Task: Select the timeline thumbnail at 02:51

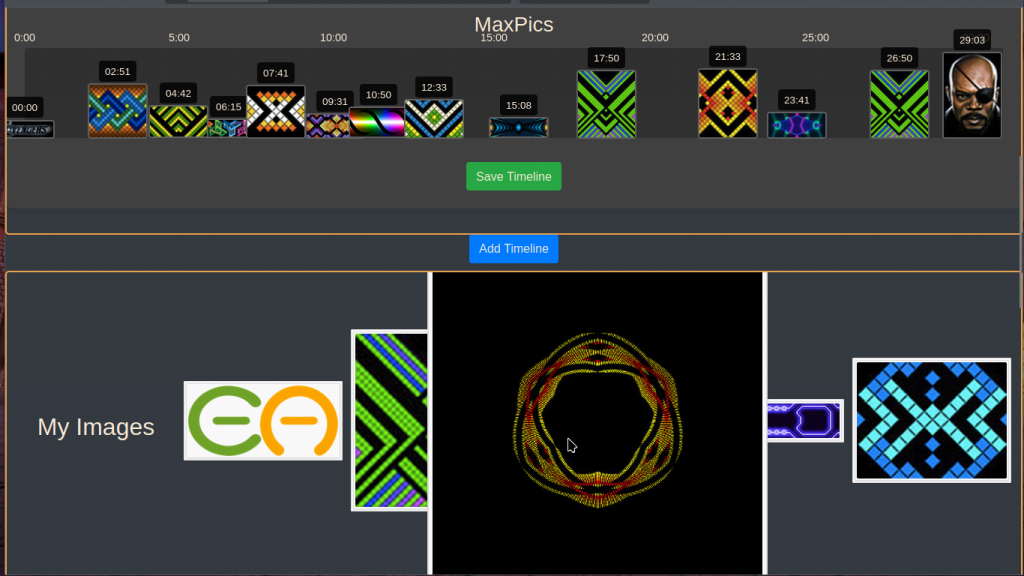Action: [118, 111]
